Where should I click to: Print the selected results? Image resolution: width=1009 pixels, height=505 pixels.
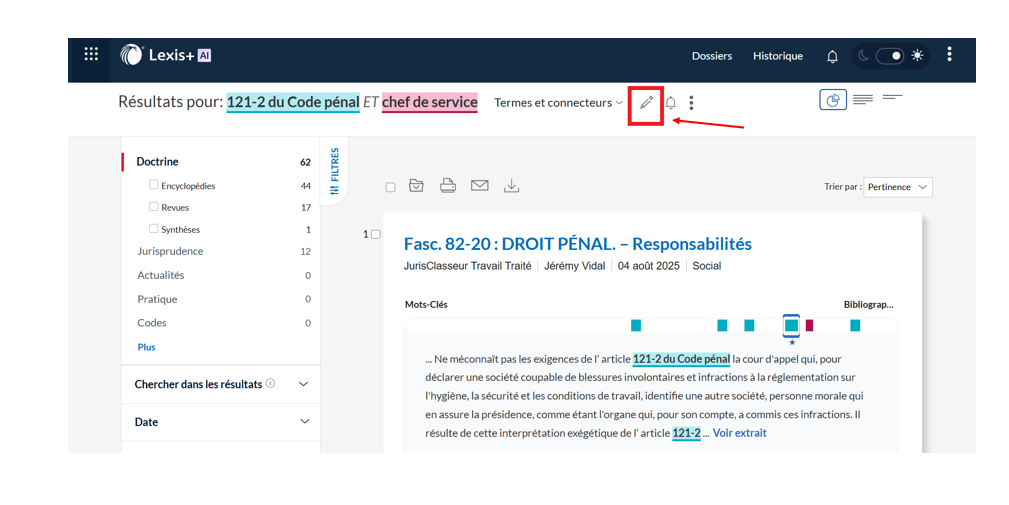pos(448,186)
